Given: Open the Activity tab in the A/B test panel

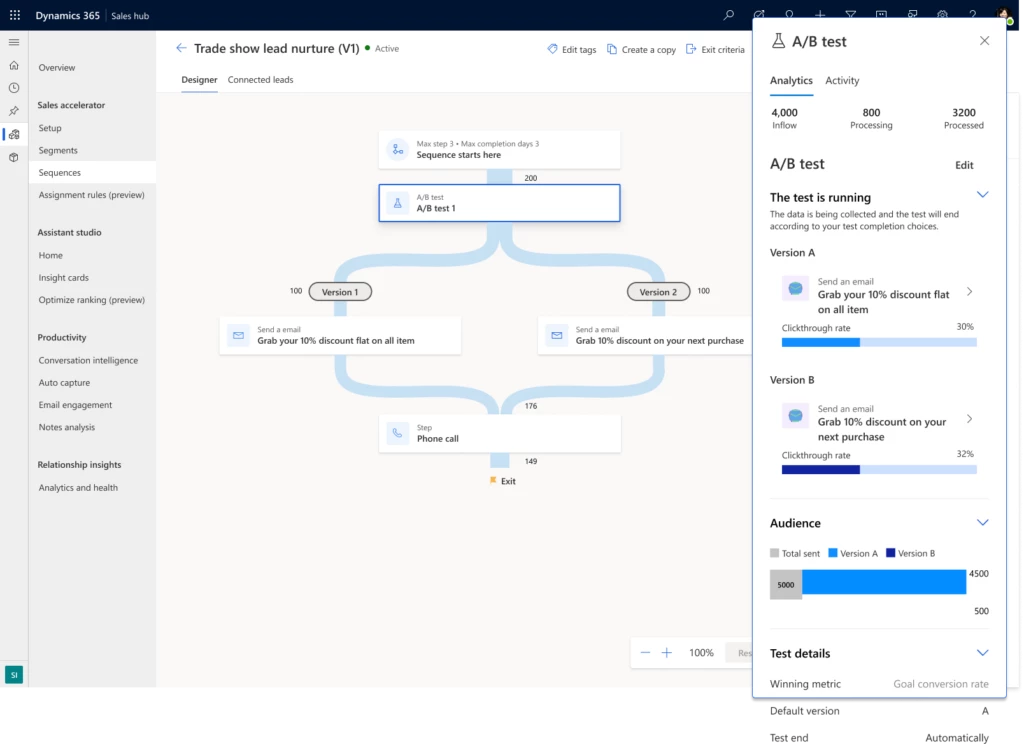Looking at the screenshot, I should click(842, 81).
